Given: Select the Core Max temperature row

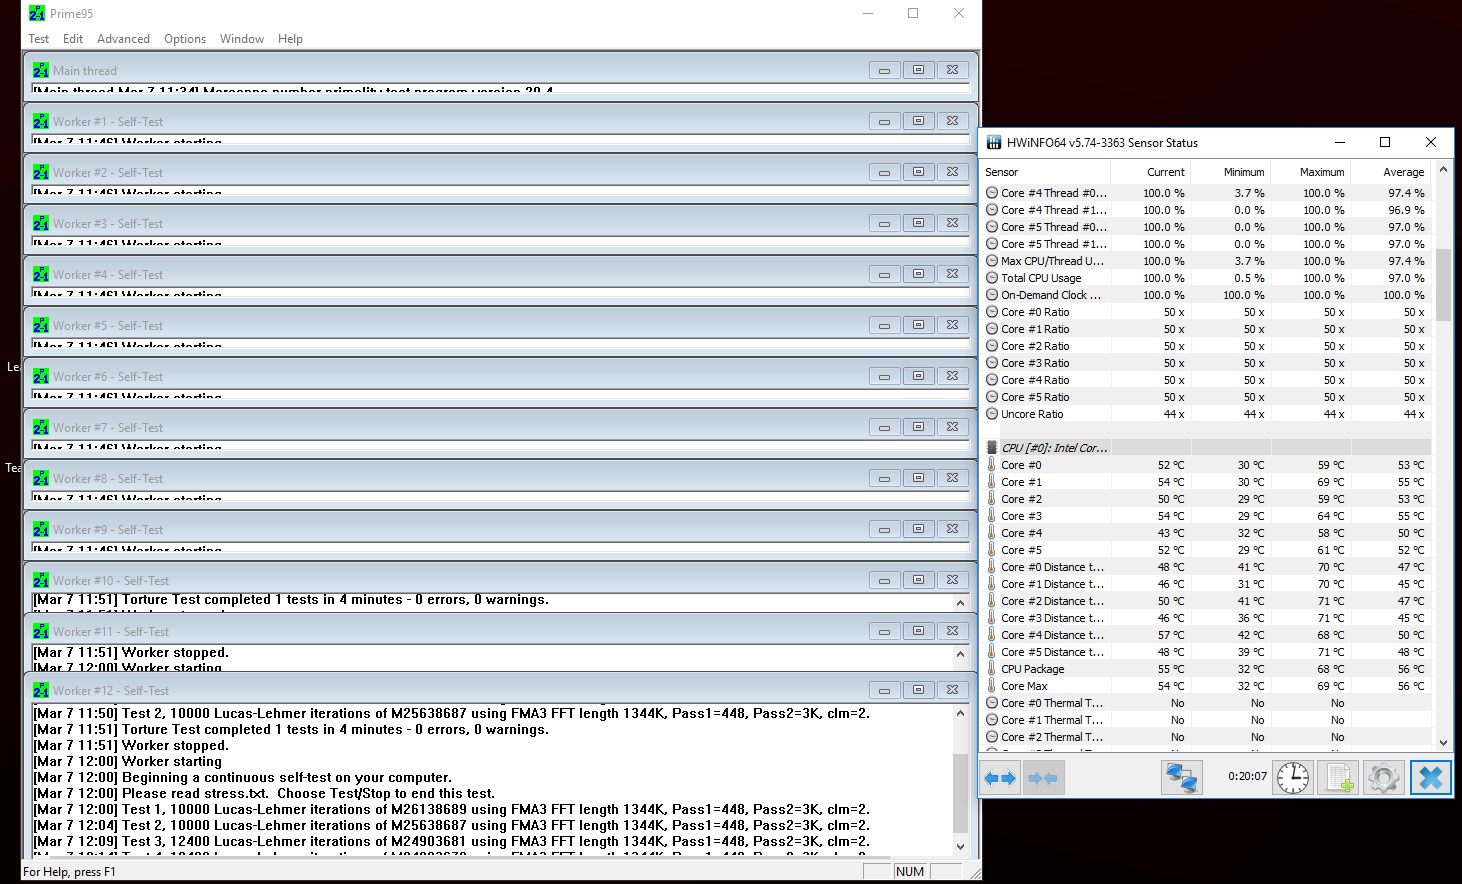Looking at the screenshot, I should pyautogui.click(x=1205, y=686).
